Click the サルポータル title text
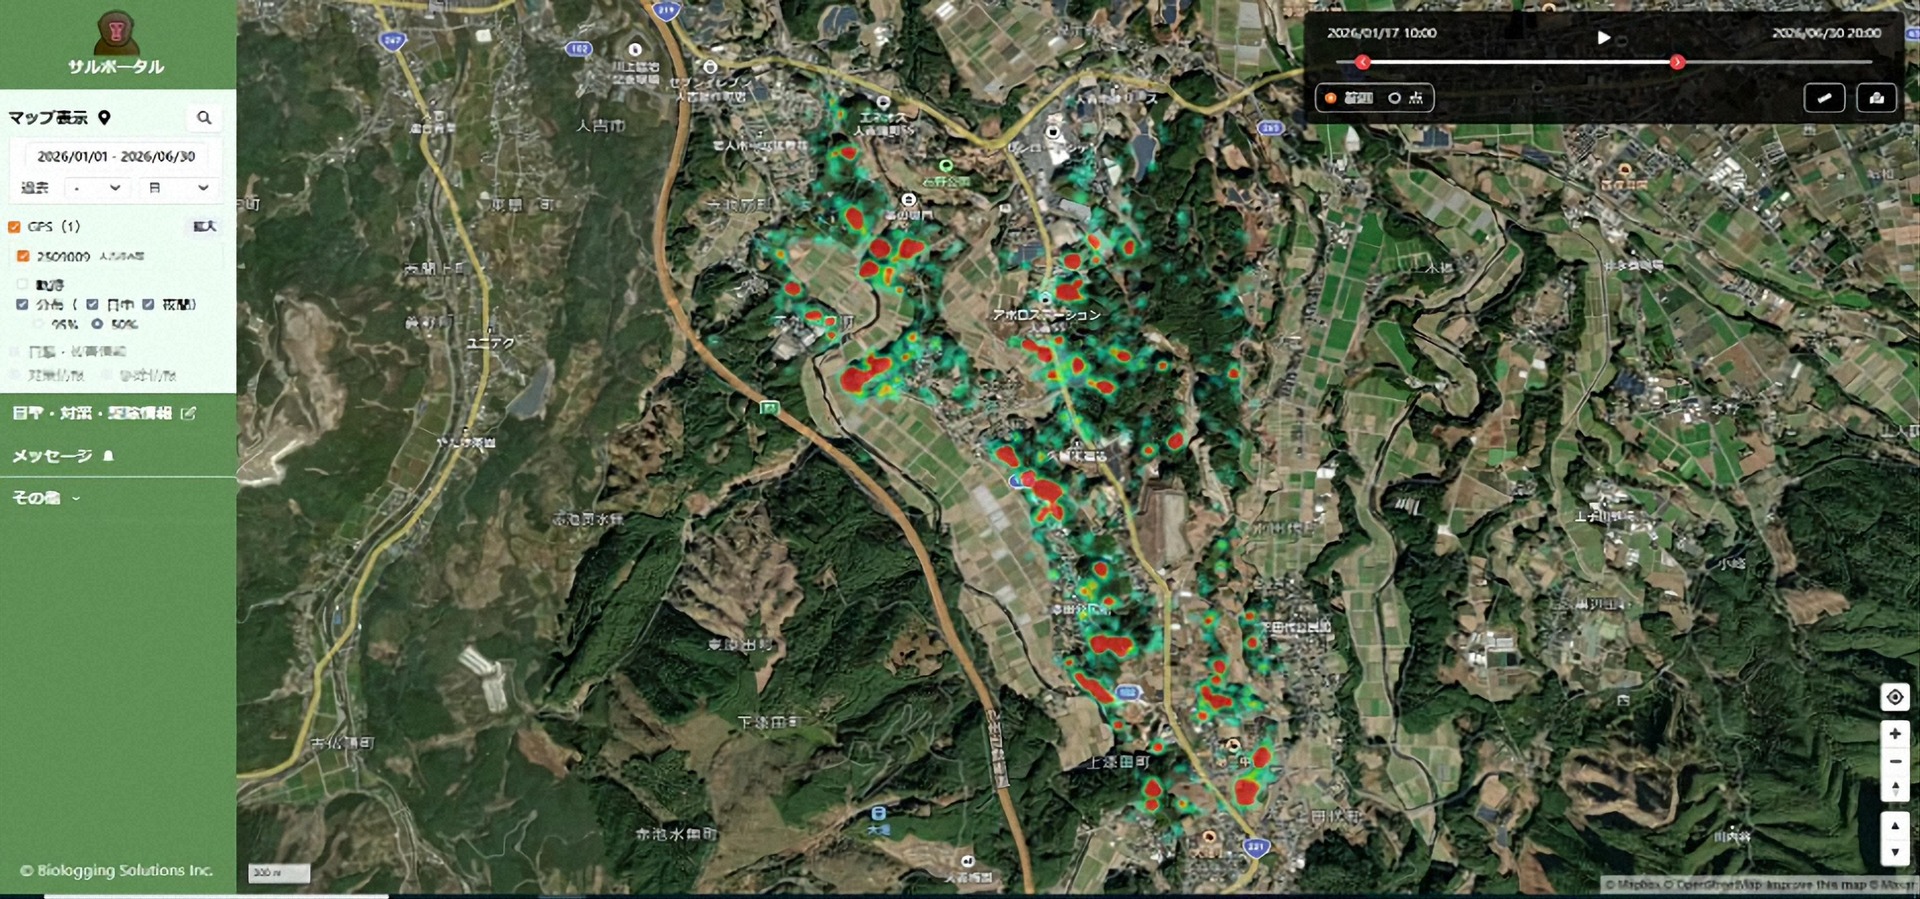1920x899 pixels. coord(116,67)
